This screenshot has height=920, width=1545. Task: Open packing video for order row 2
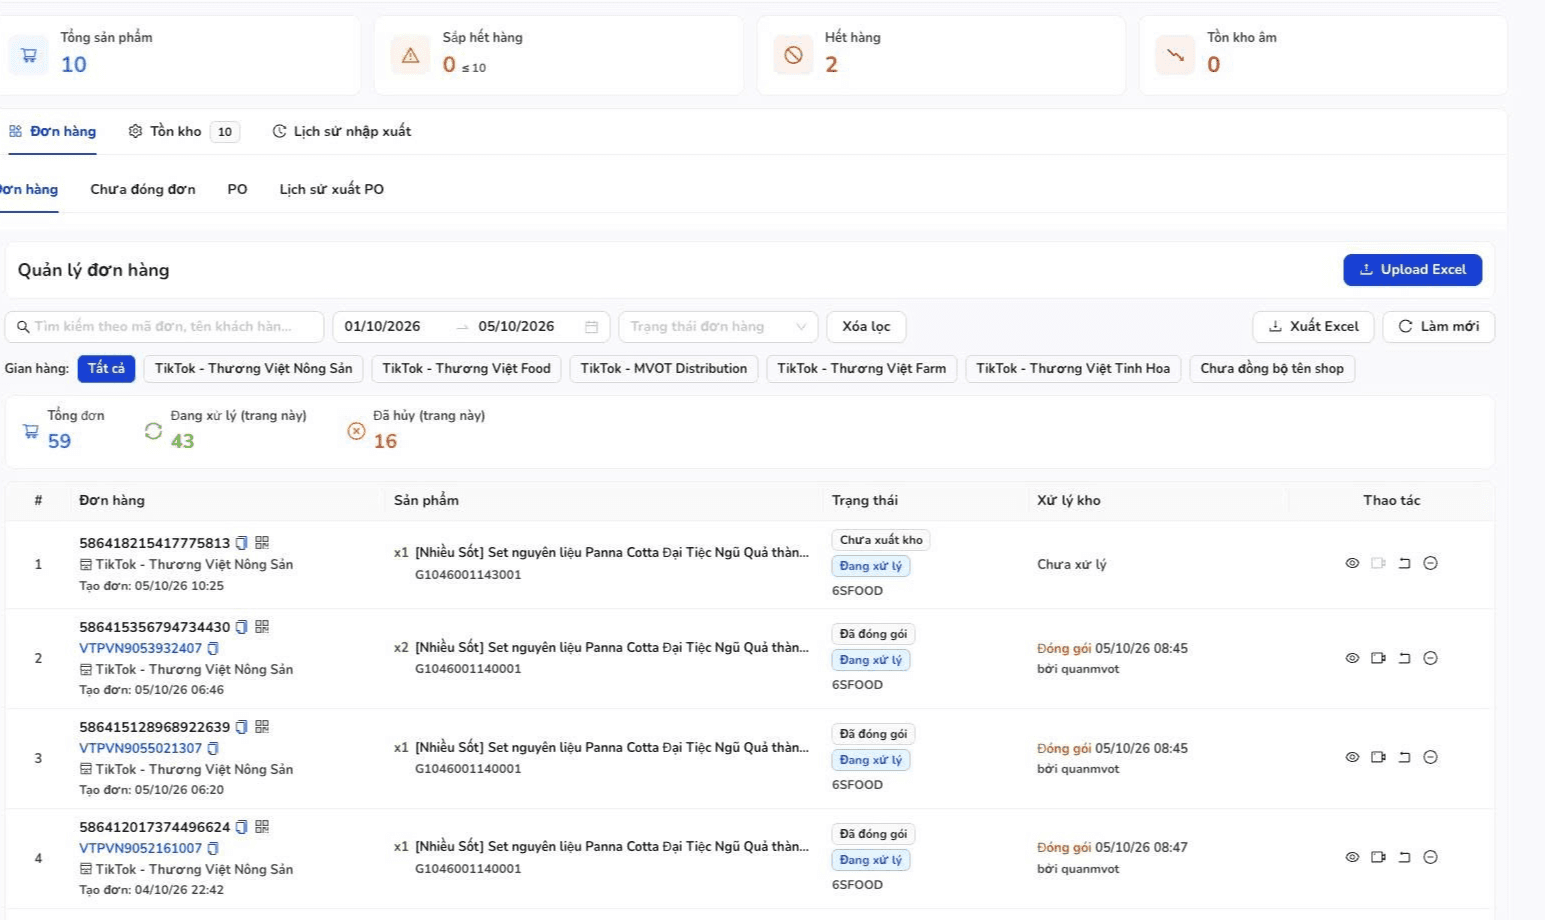pos(1378,658)
